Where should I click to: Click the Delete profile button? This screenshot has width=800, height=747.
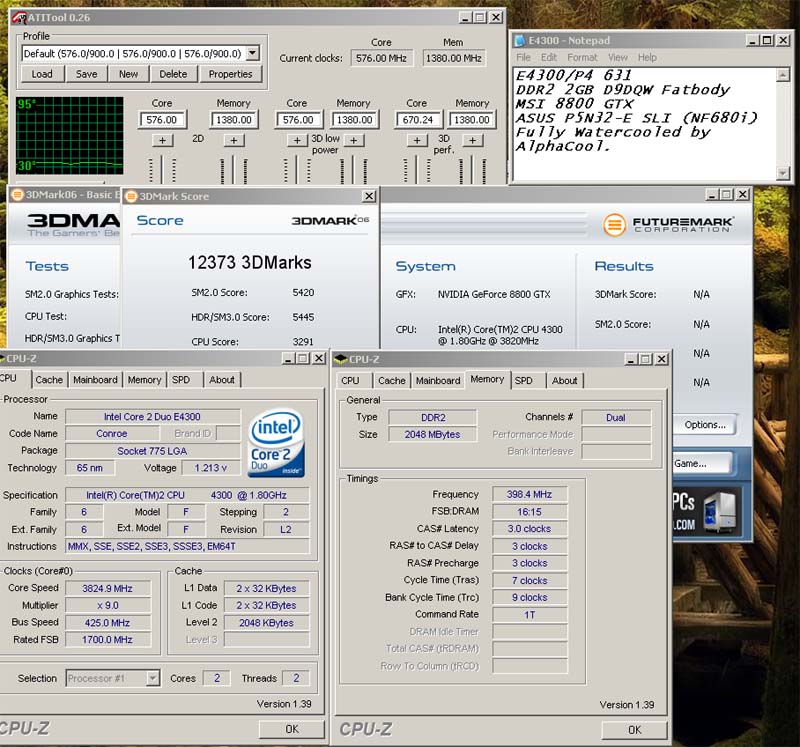173,74
